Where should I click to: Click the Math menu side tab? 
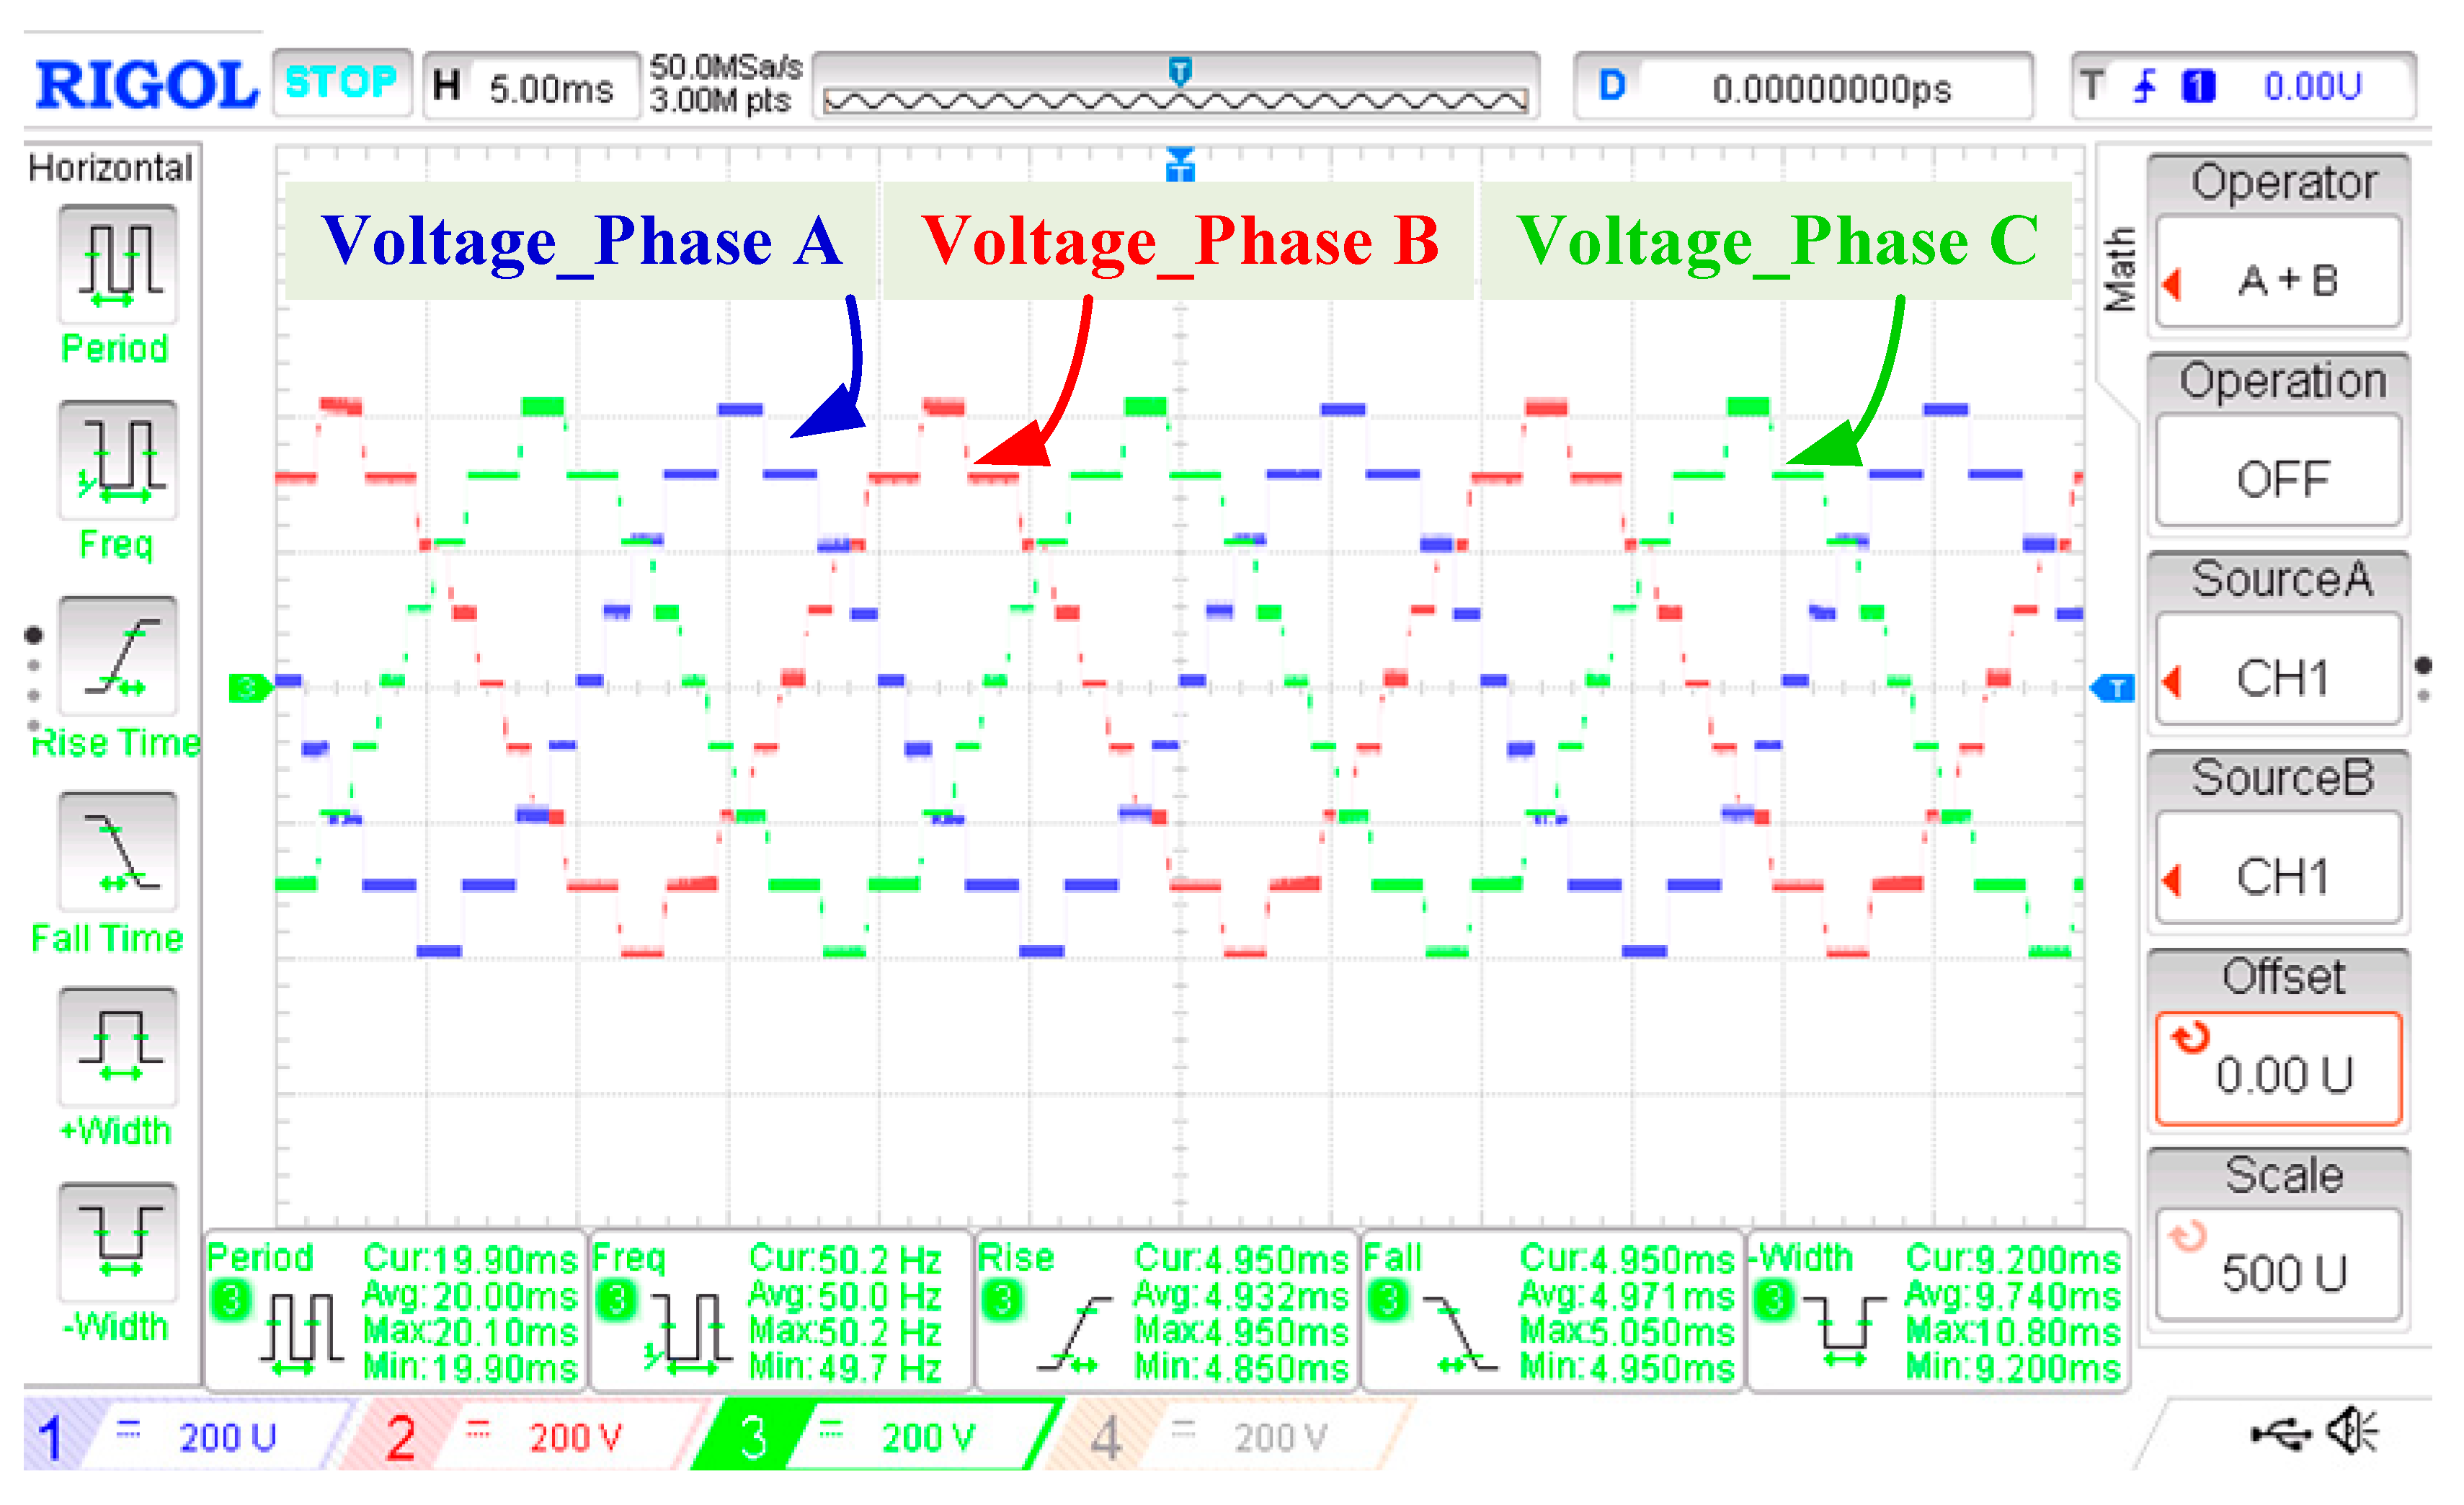(x=2119, y=268)
